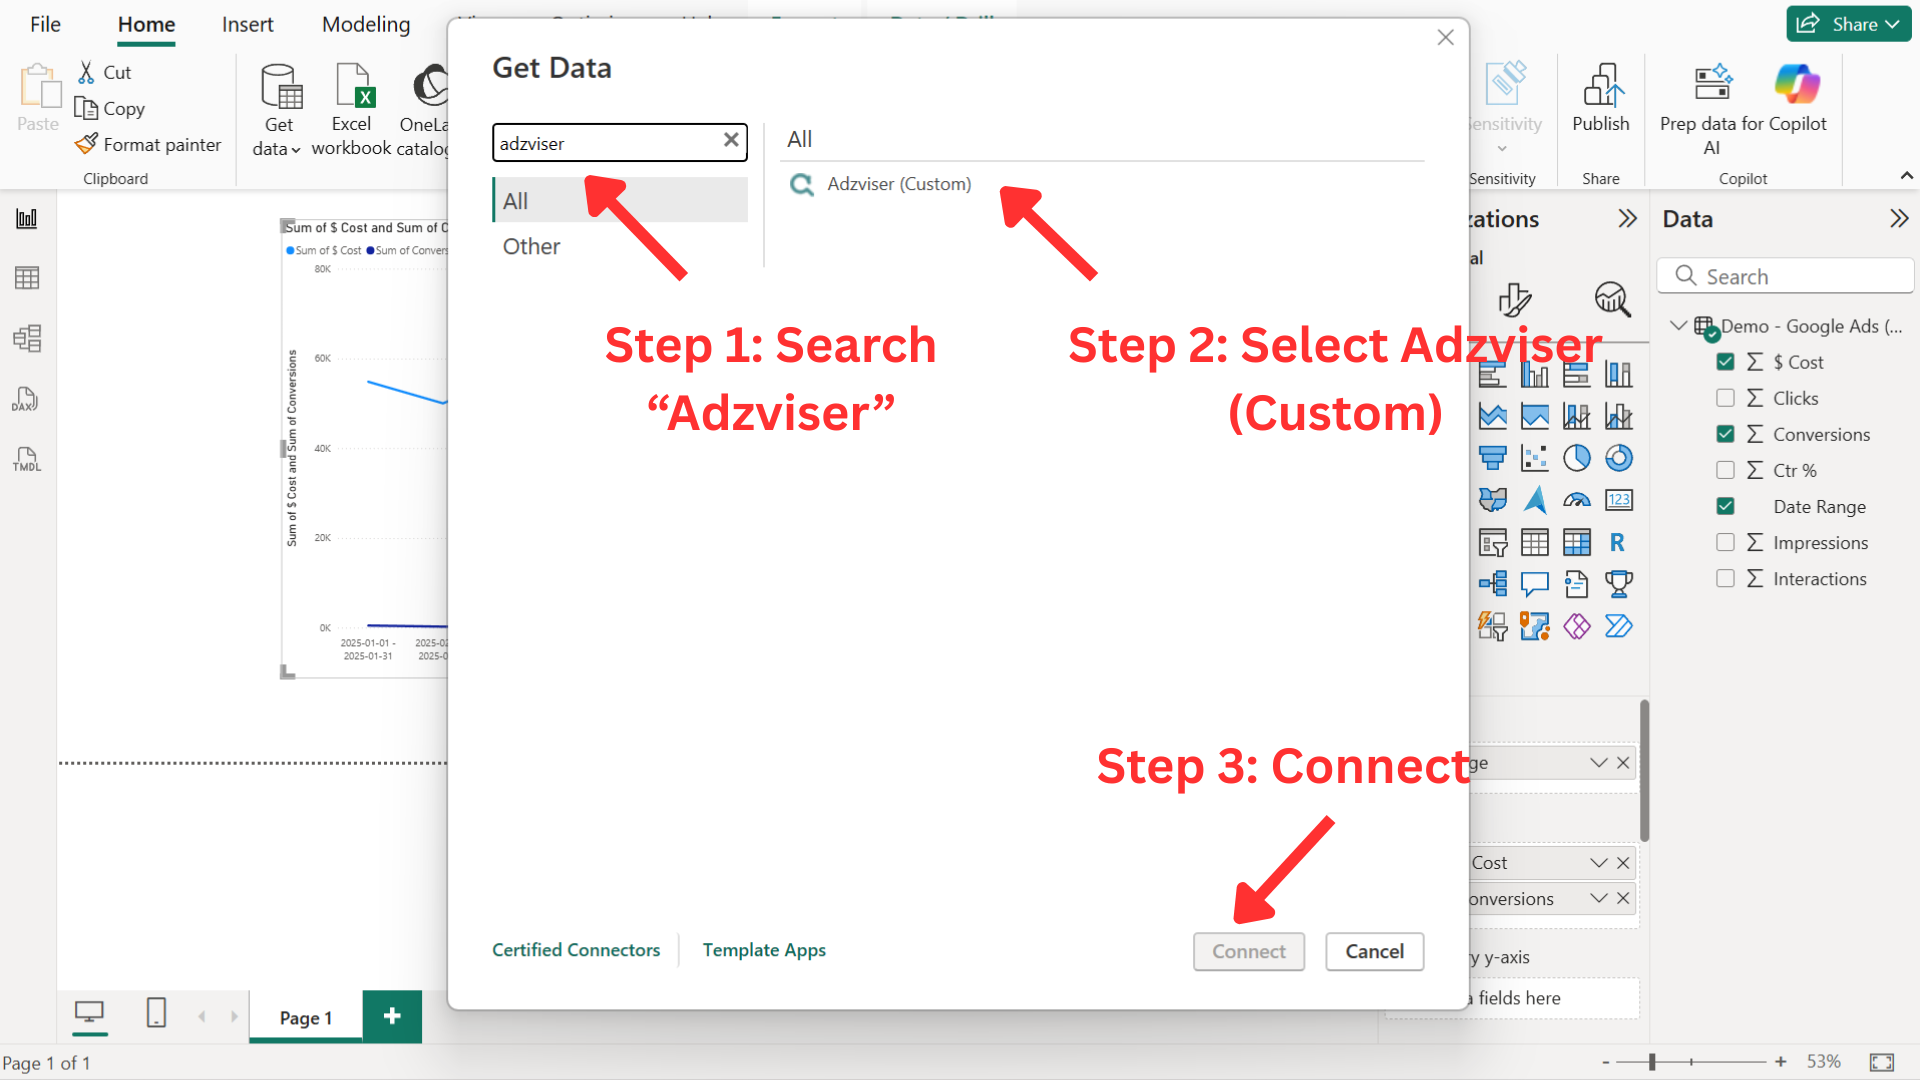Open the Certified Connectors link

(x=576, y=950)
